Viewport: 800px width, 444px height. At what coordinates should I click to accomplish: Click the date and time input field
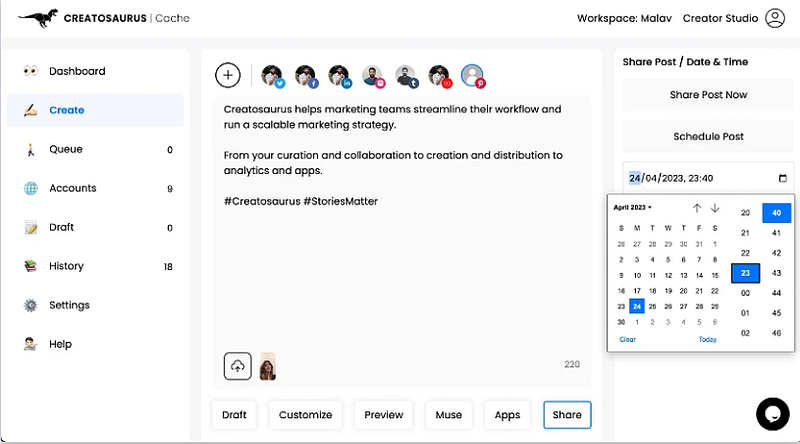coord(708,178)
